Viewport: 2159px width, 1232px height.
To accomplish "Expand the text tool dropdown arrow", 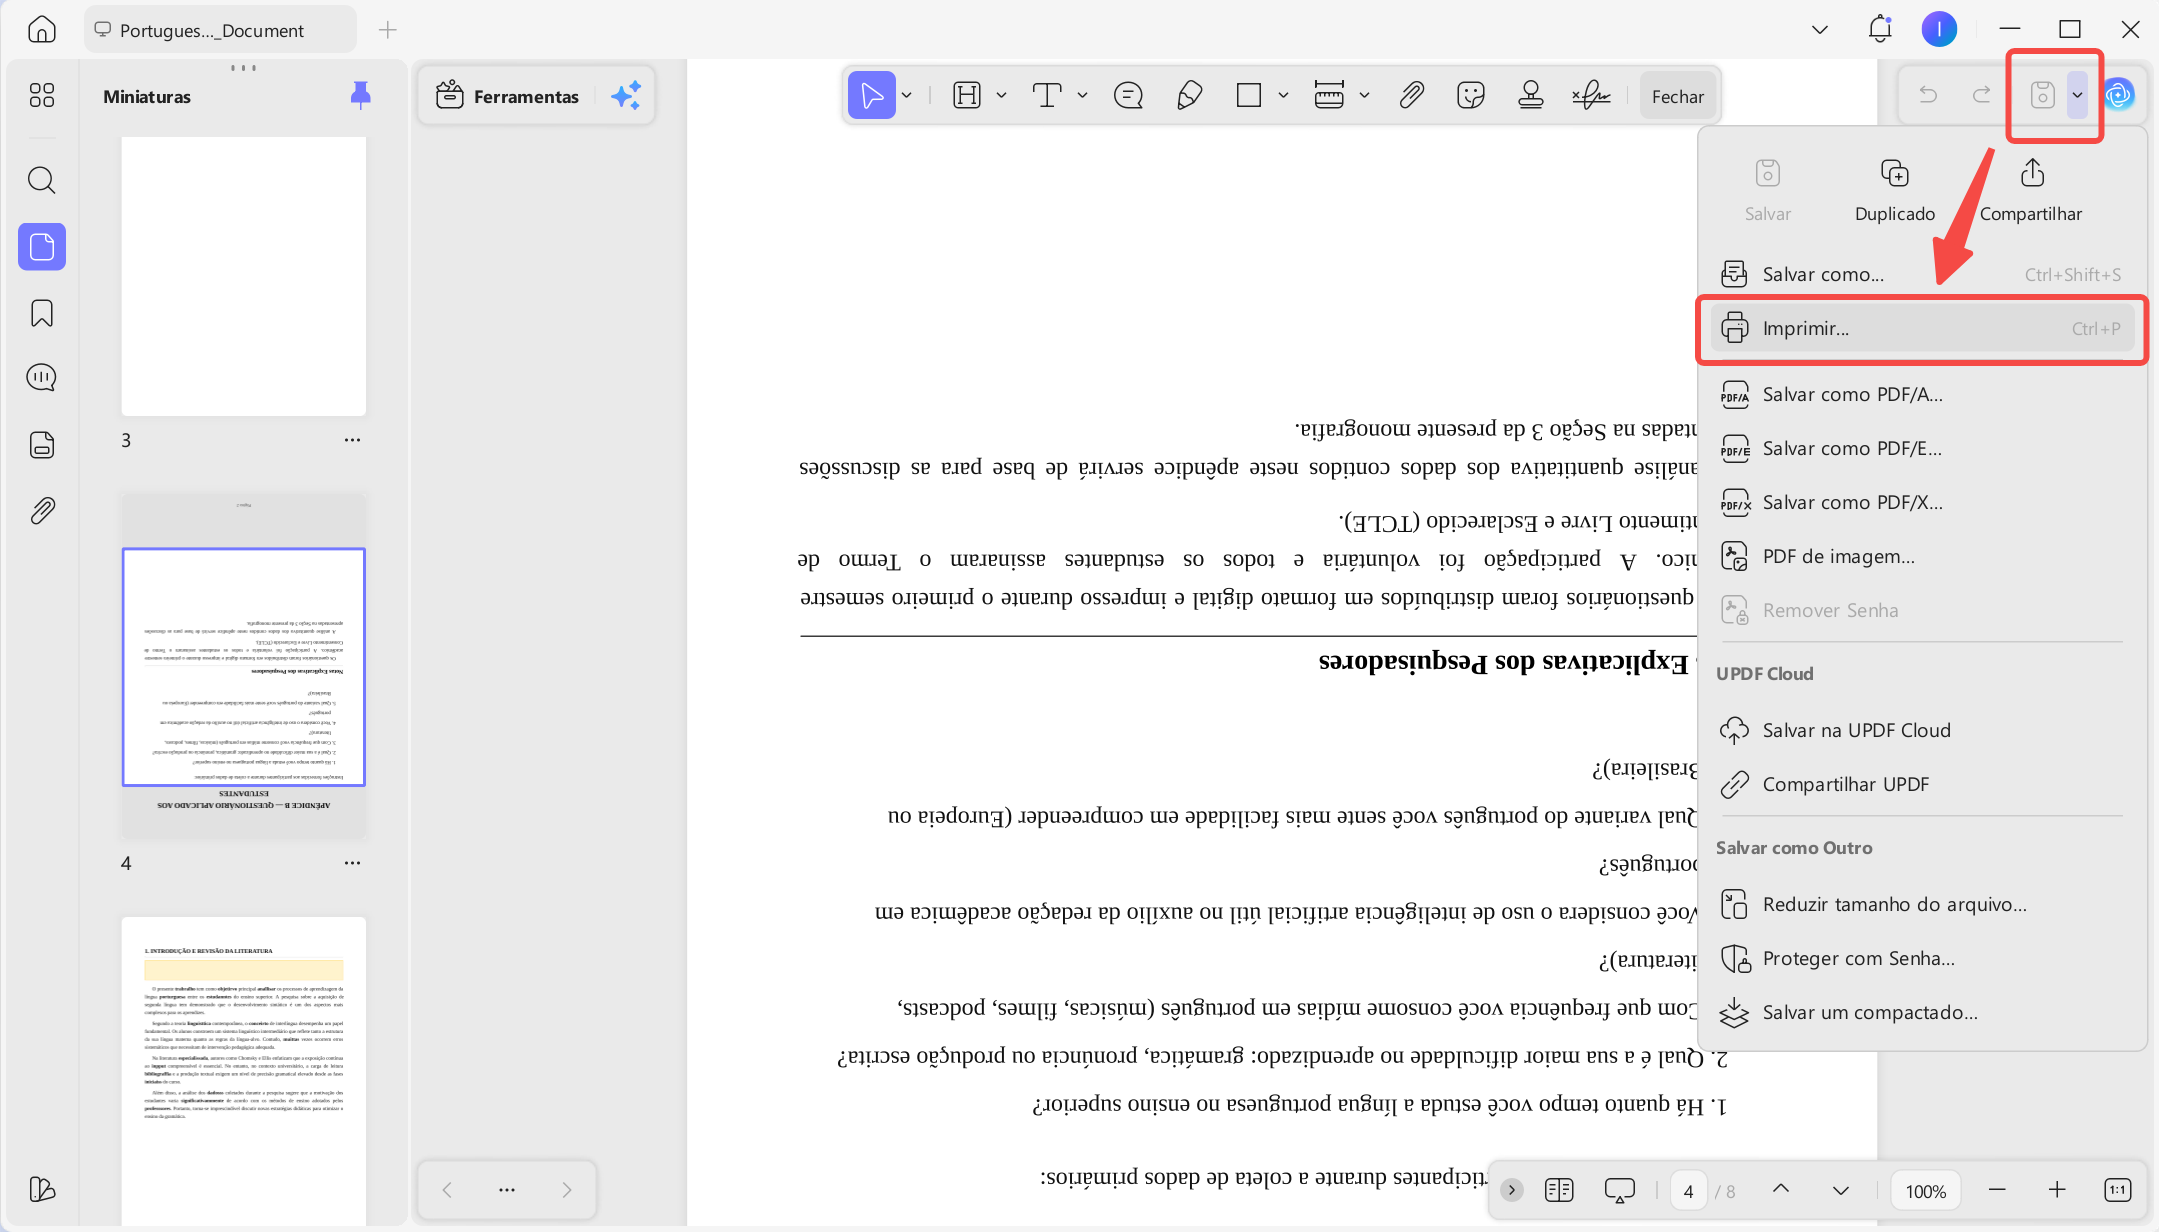I will point(1082,96).
